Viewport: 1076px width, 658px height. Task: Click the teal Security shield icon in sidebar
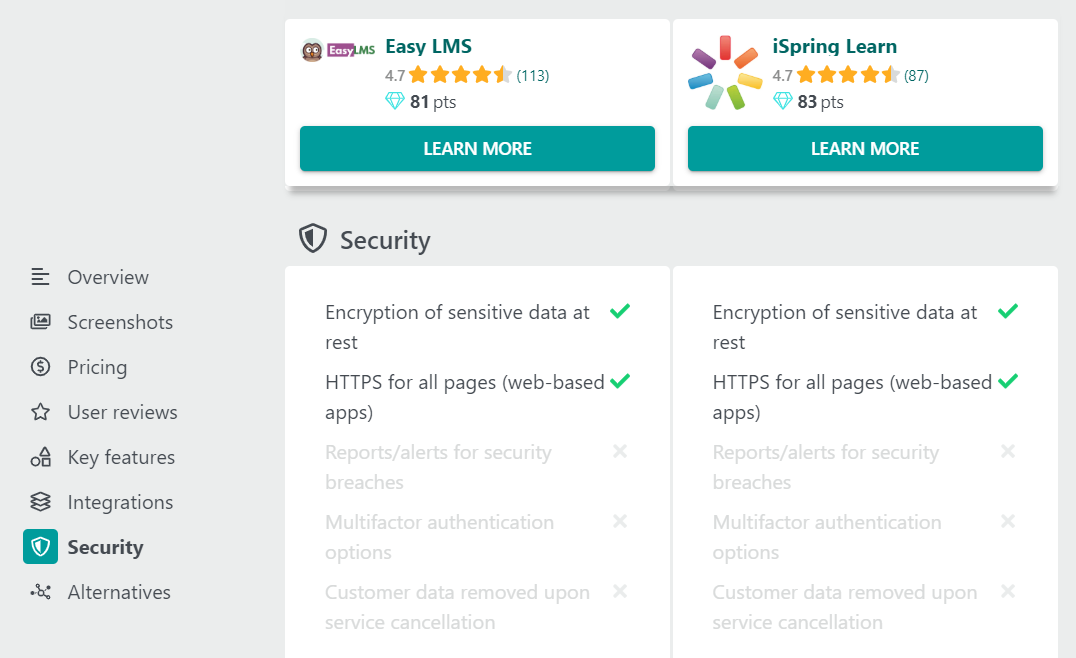(x=40, y=547)
